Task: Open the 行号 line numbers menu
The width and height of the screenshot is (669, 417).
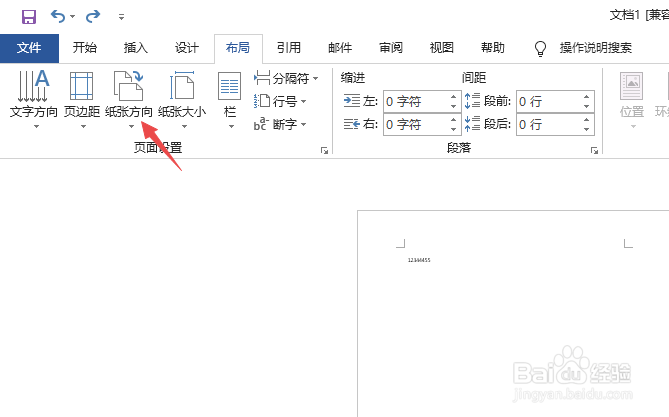Action: [x=280, y=101]
